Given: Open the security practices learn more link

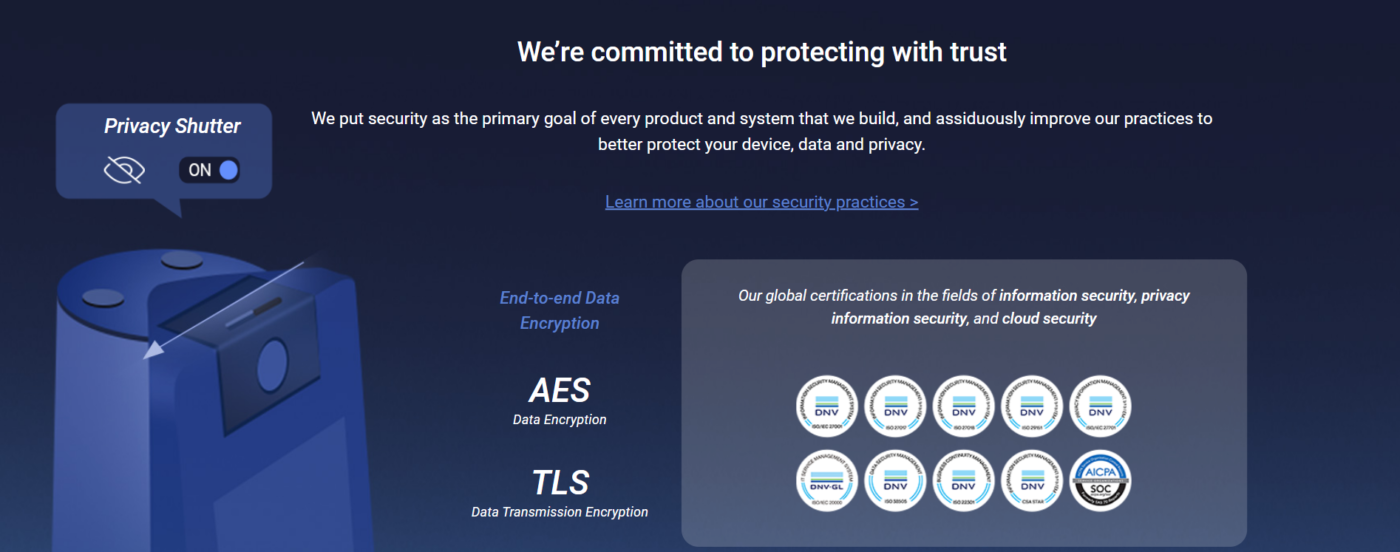Looking at the screenshot, I should (x=762, y=202).
